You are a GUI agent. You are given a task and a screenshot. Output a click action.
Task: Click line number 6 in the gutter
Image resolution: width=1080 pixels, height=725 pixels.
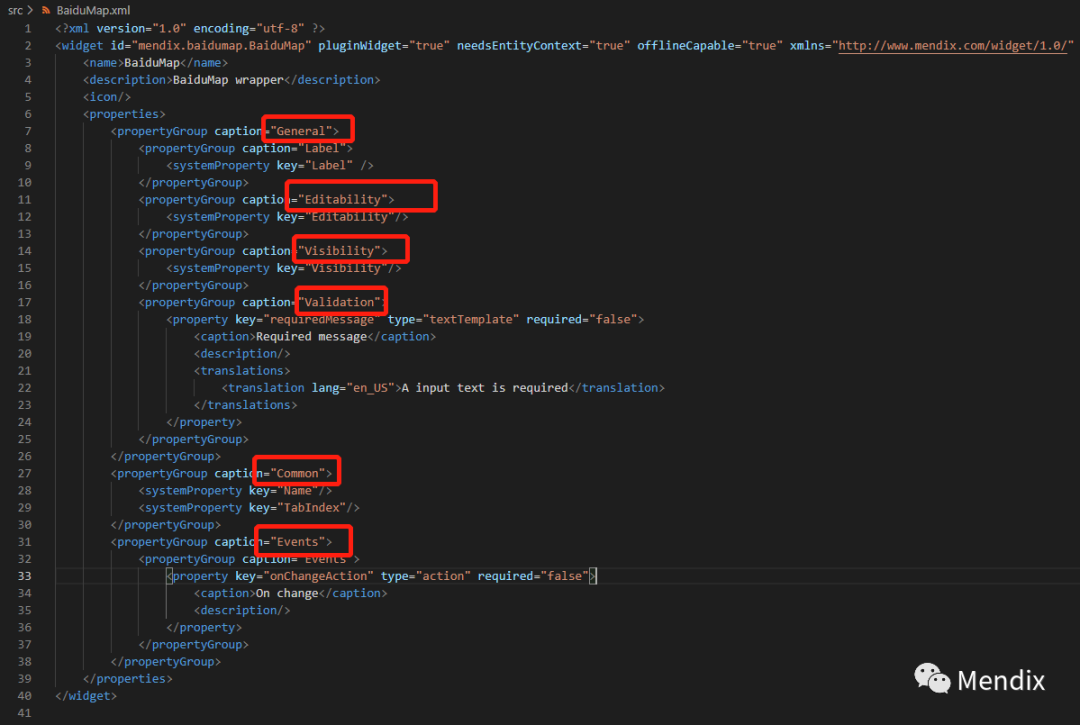pos(28,114)
